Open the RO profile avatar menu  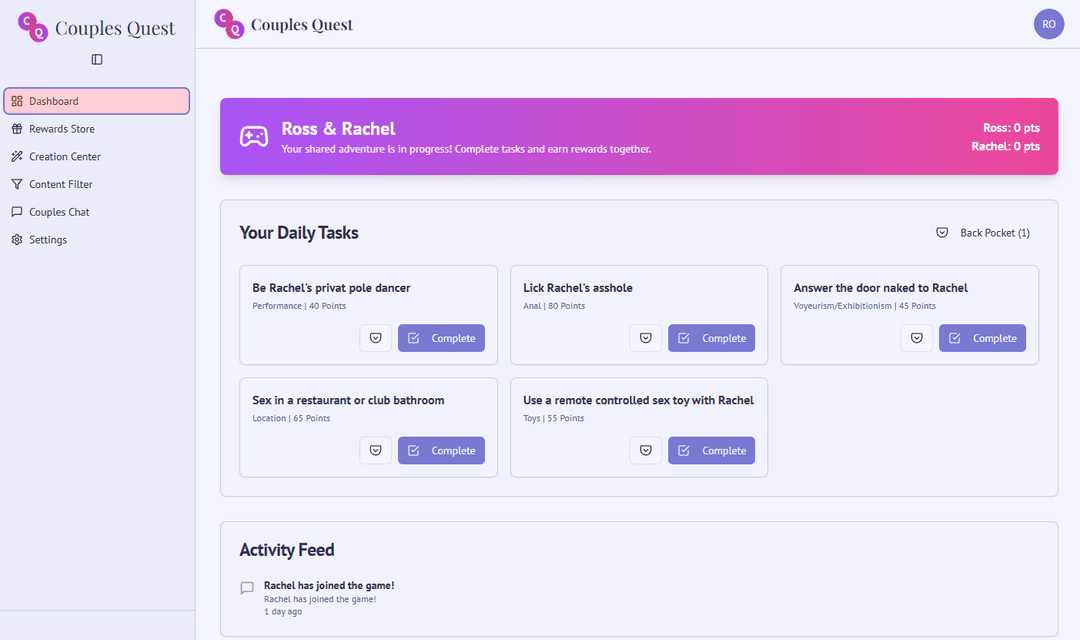pyautogui.click(x=1049, y=23)
